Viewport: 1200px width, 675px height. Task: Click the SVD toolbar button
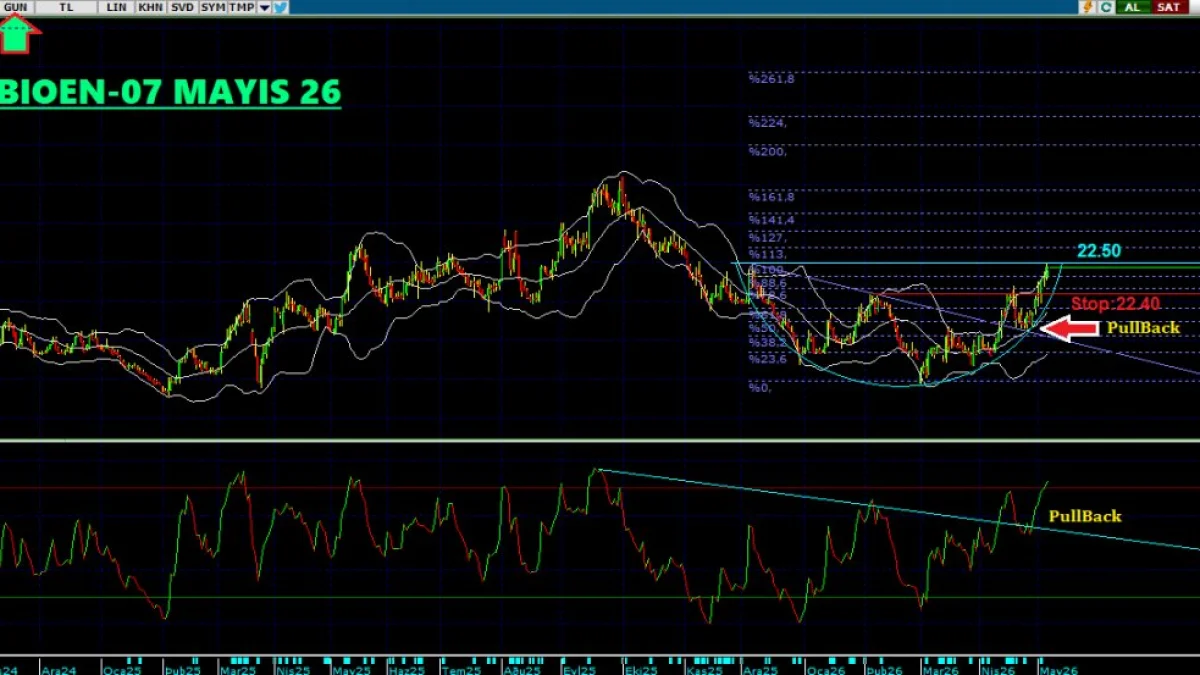[182, 7]
